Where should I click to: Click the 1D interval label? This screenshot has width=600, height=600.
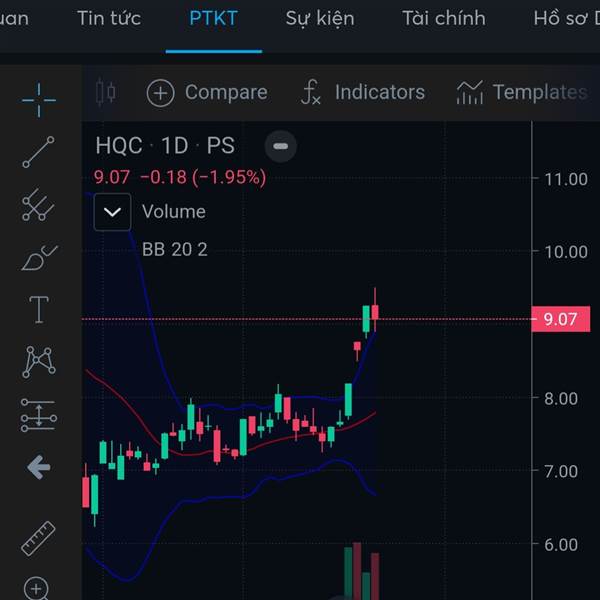[x=175, y=146]
